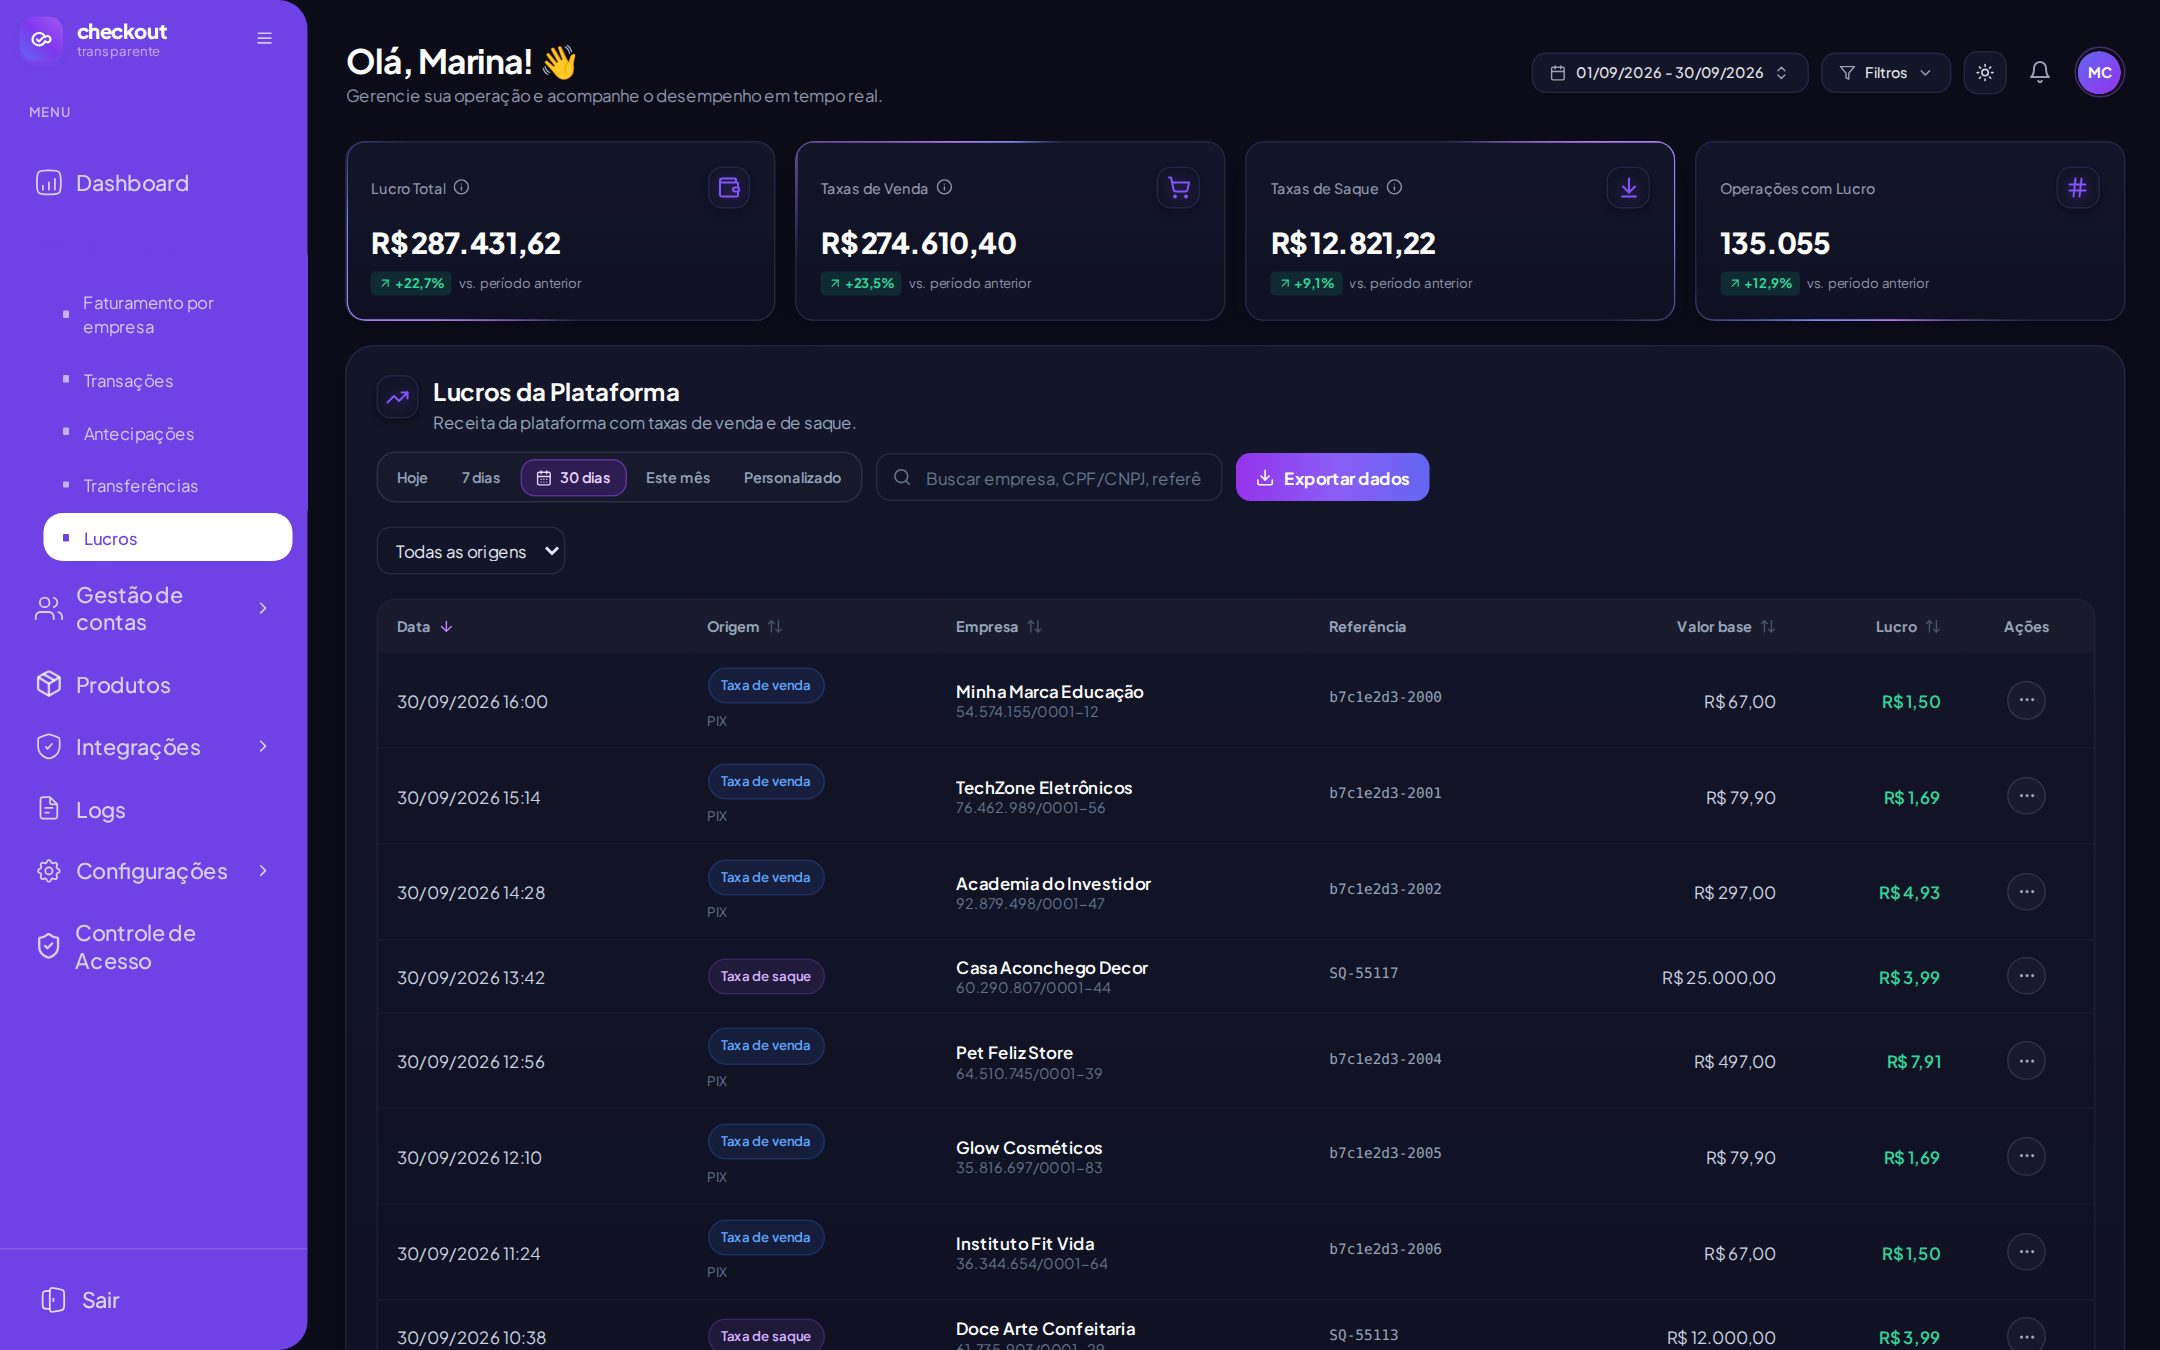Click Lucro Total info icon

(x=461, y=187)
